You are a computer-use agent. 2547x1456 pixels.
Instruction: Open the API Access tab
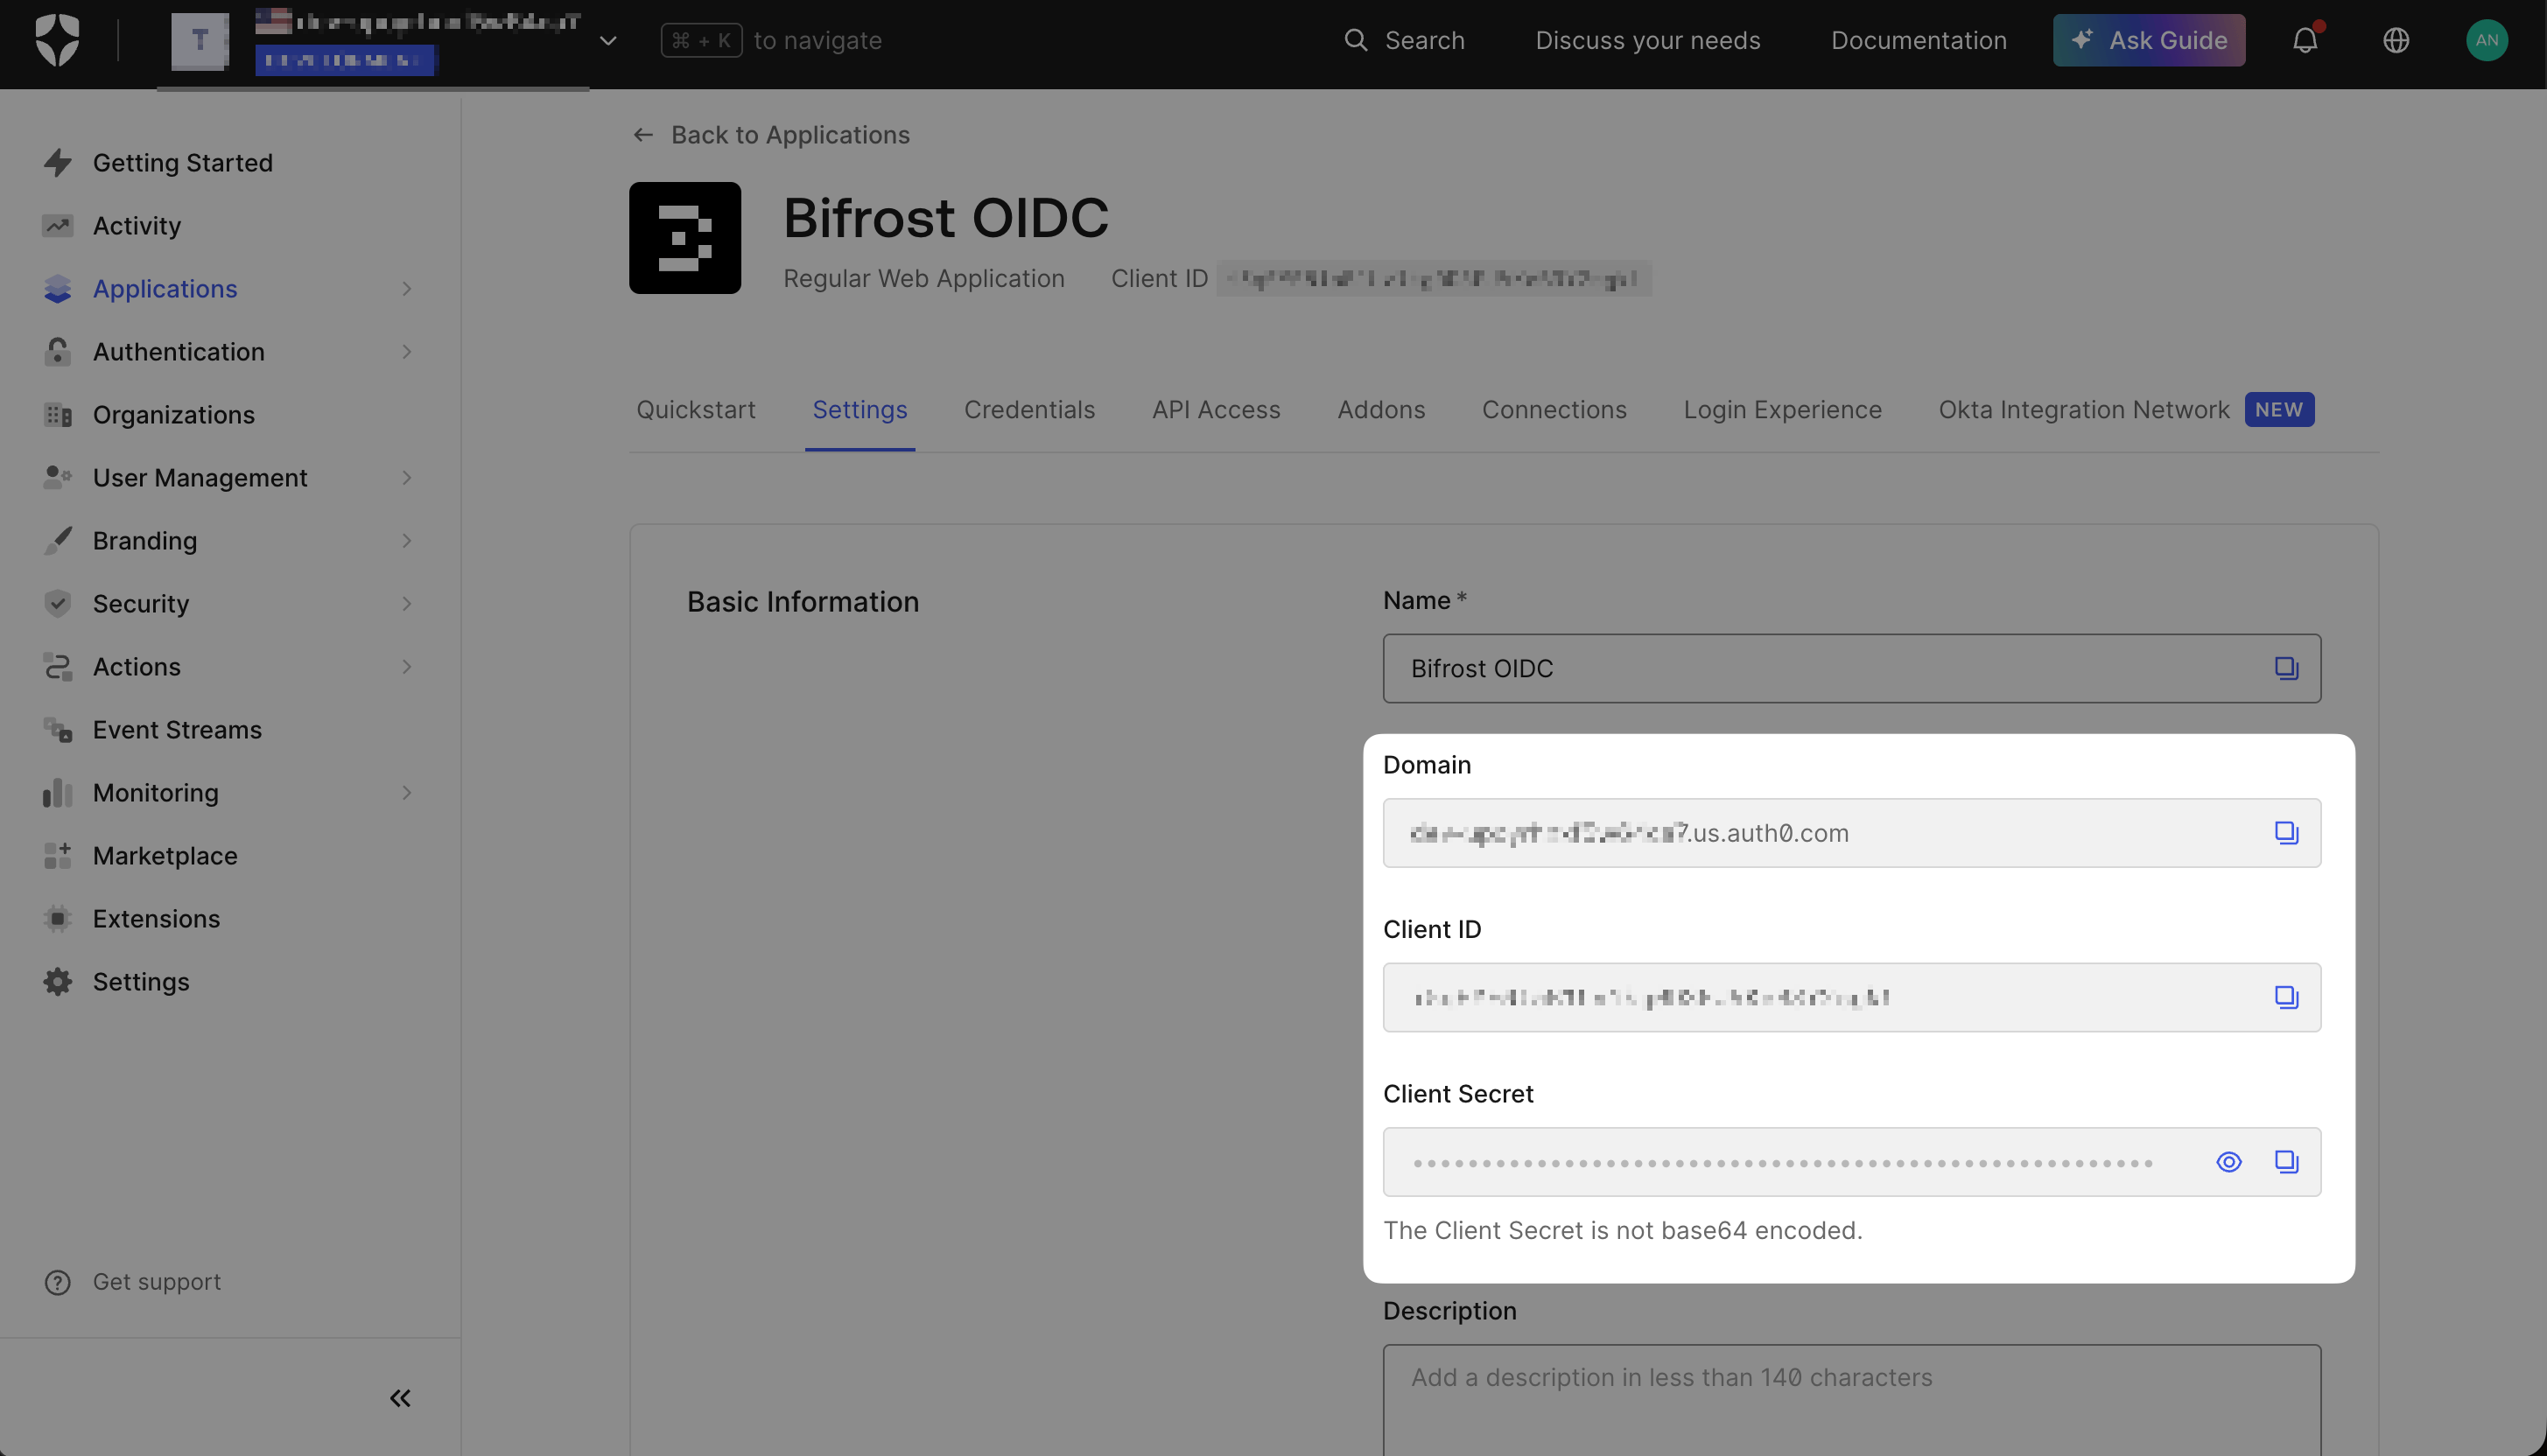tap(1216, 409)
